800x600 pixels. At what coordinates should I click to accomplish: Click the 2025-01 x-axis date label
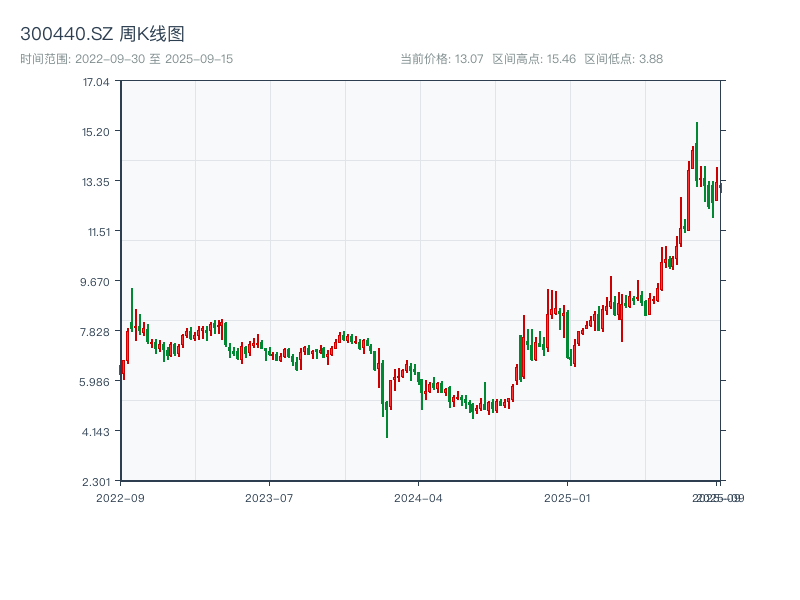(569, 497)
